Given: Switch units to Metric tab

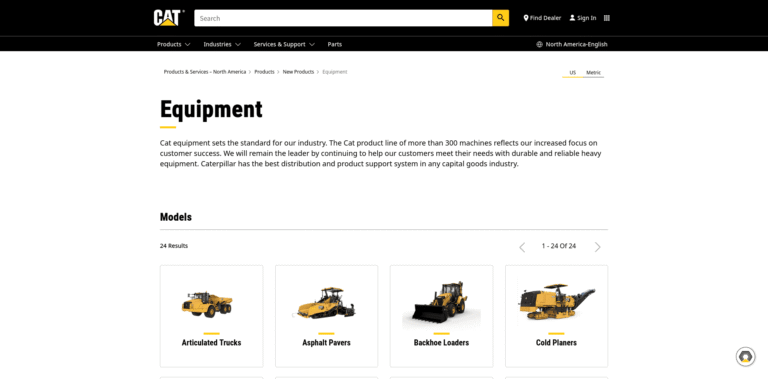Looking at the screenshot, I should point(593,72).
